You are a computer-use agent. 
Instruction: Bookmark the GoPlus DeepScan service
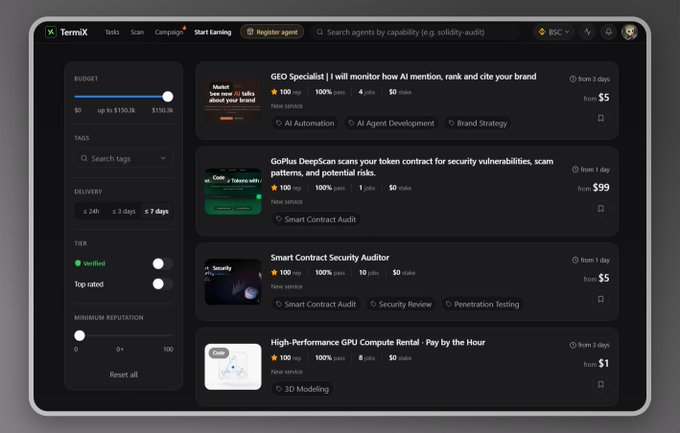601,209
